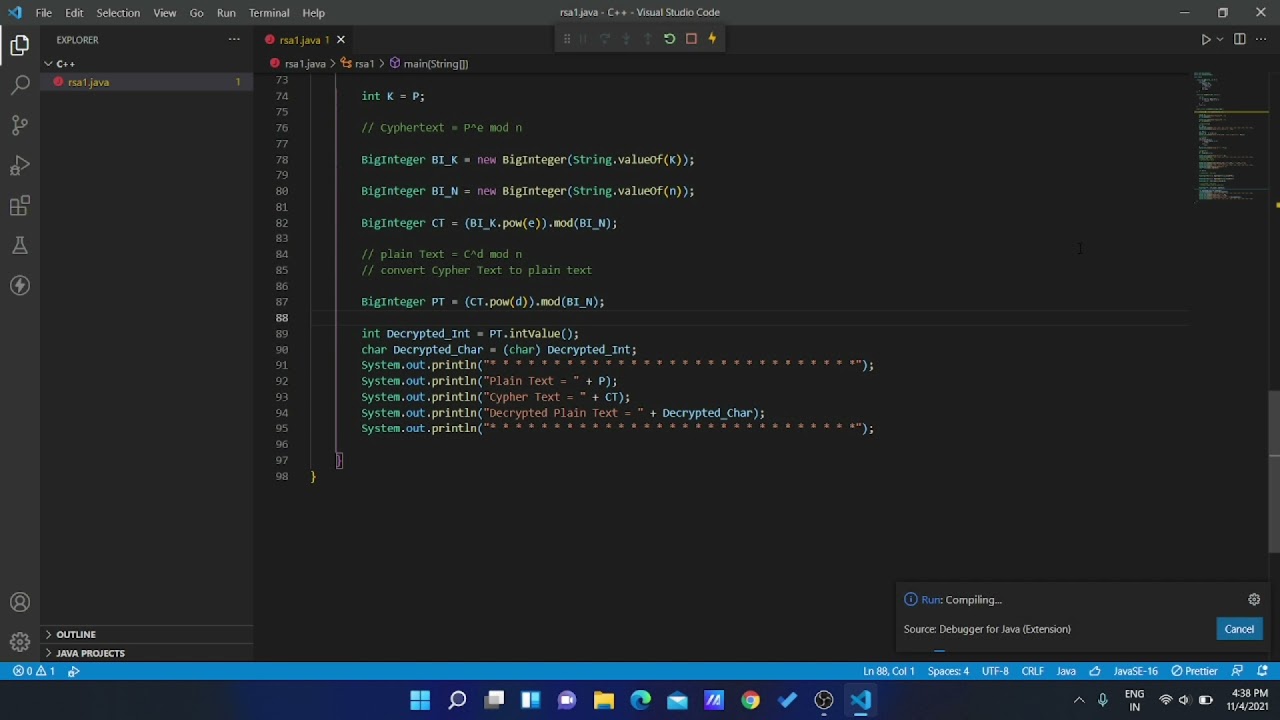The image size is (1280, 720).
Task: Open the Explorer view in activity bar
Action: click(20, 45)
